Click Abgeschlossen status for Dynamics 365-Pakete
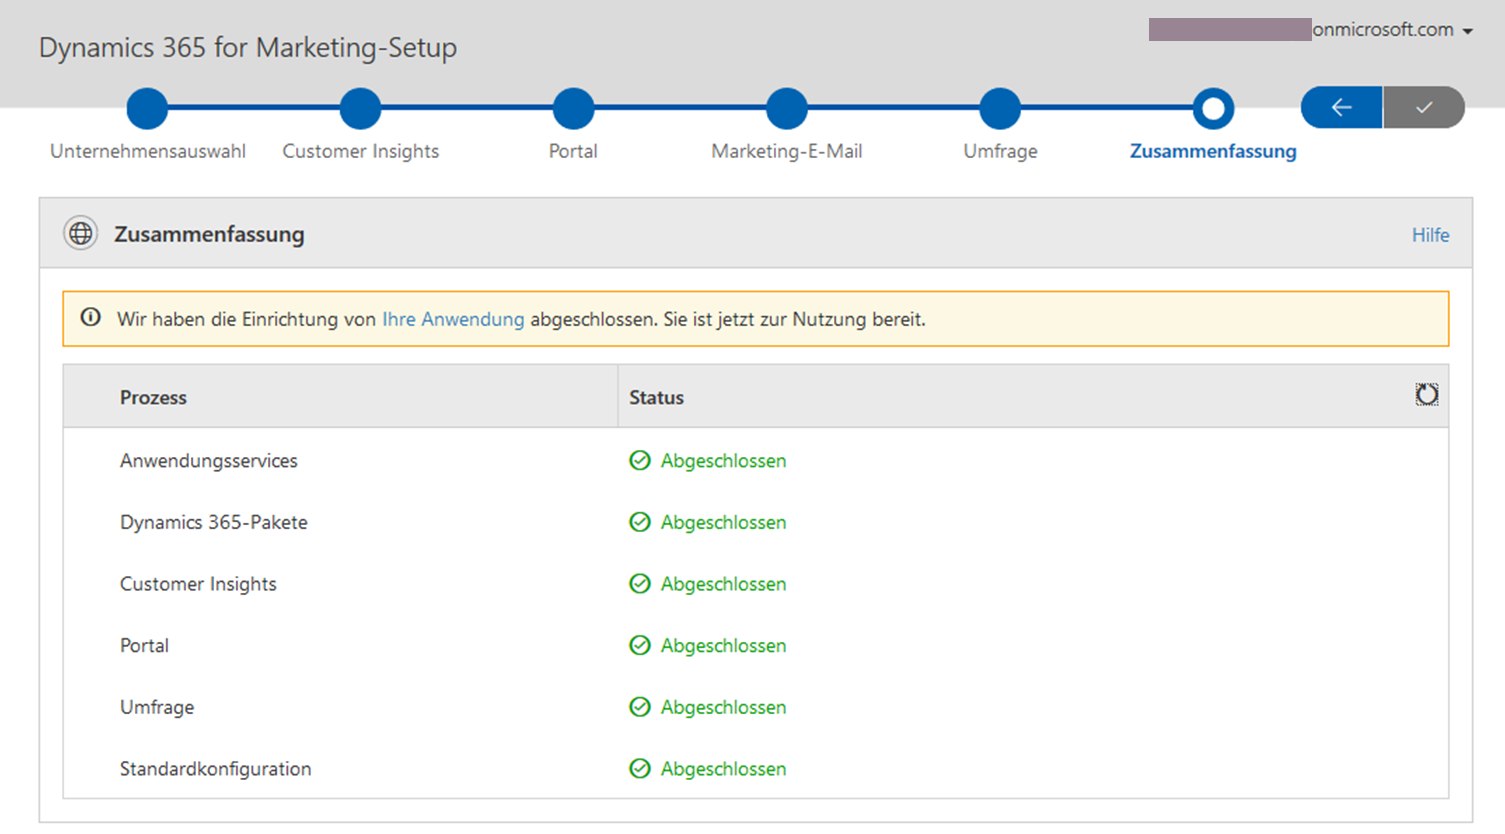This screenshot has height=834, width=1505. tap(723, 522)
